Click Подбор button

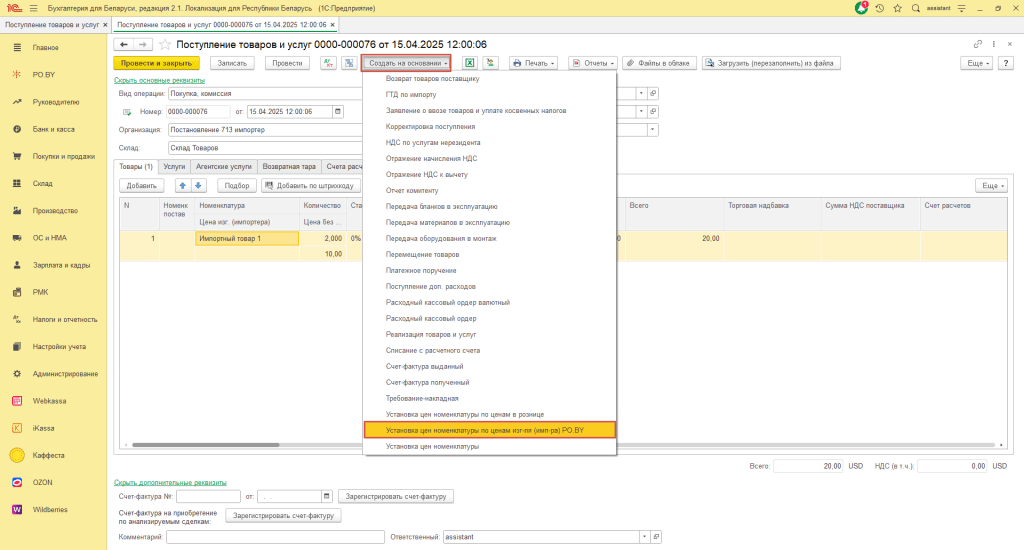(x=236, y=186)
